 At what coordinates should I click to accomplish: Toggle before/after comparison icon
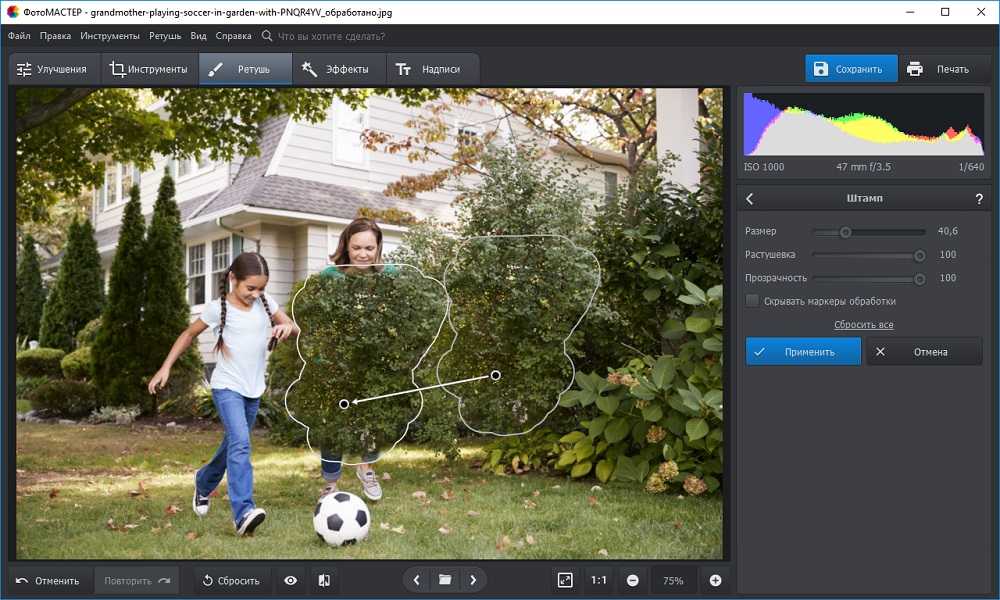click(324, 580)
